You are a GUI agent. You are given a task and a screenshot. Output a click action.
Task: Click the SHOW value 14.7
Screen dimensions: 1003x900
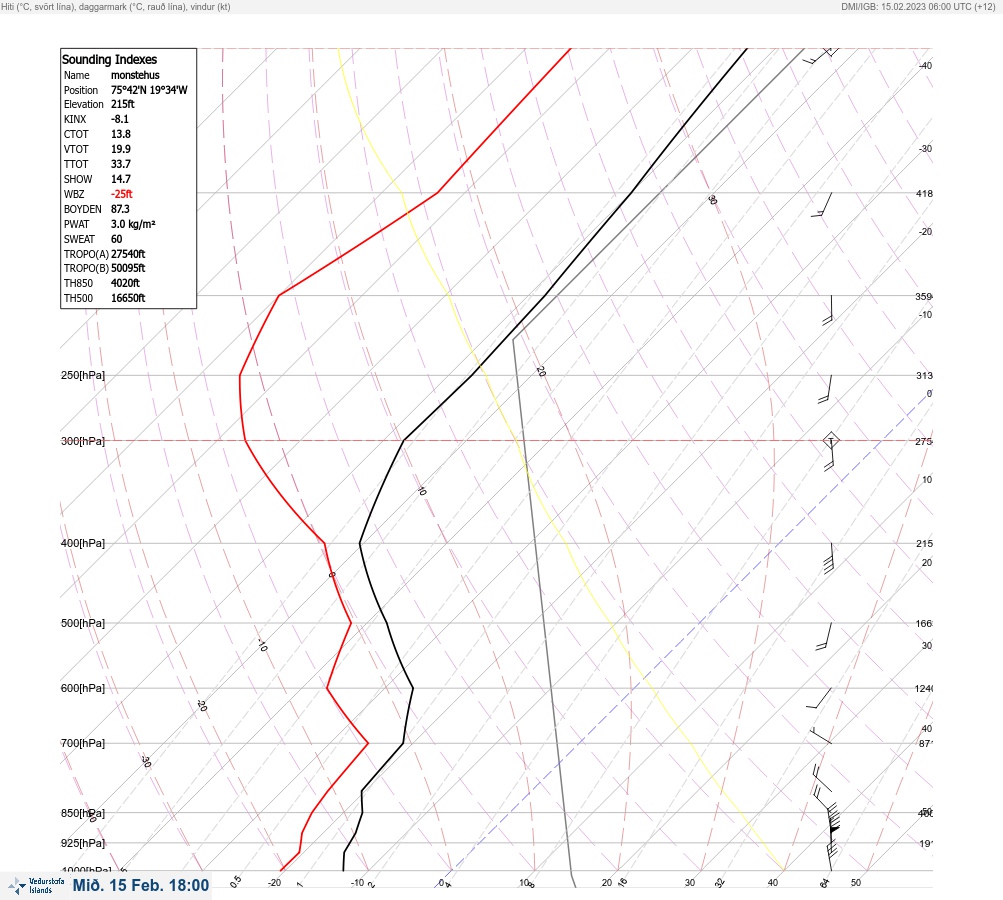120,179
